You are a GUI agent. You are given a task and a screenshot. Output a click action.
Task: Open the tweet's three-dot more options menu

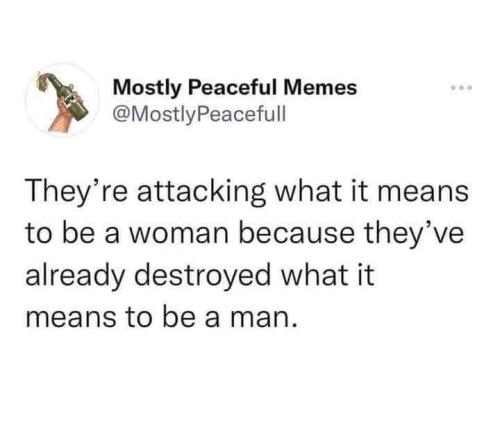point(462,88)
